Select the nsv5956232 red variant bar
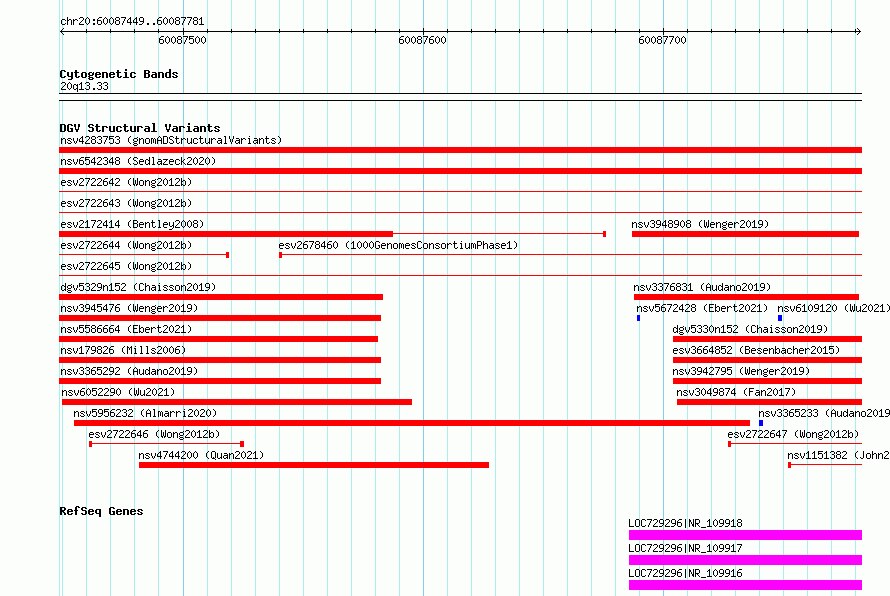The height and width of the screenshot is (596, 890). coord(412,423)
